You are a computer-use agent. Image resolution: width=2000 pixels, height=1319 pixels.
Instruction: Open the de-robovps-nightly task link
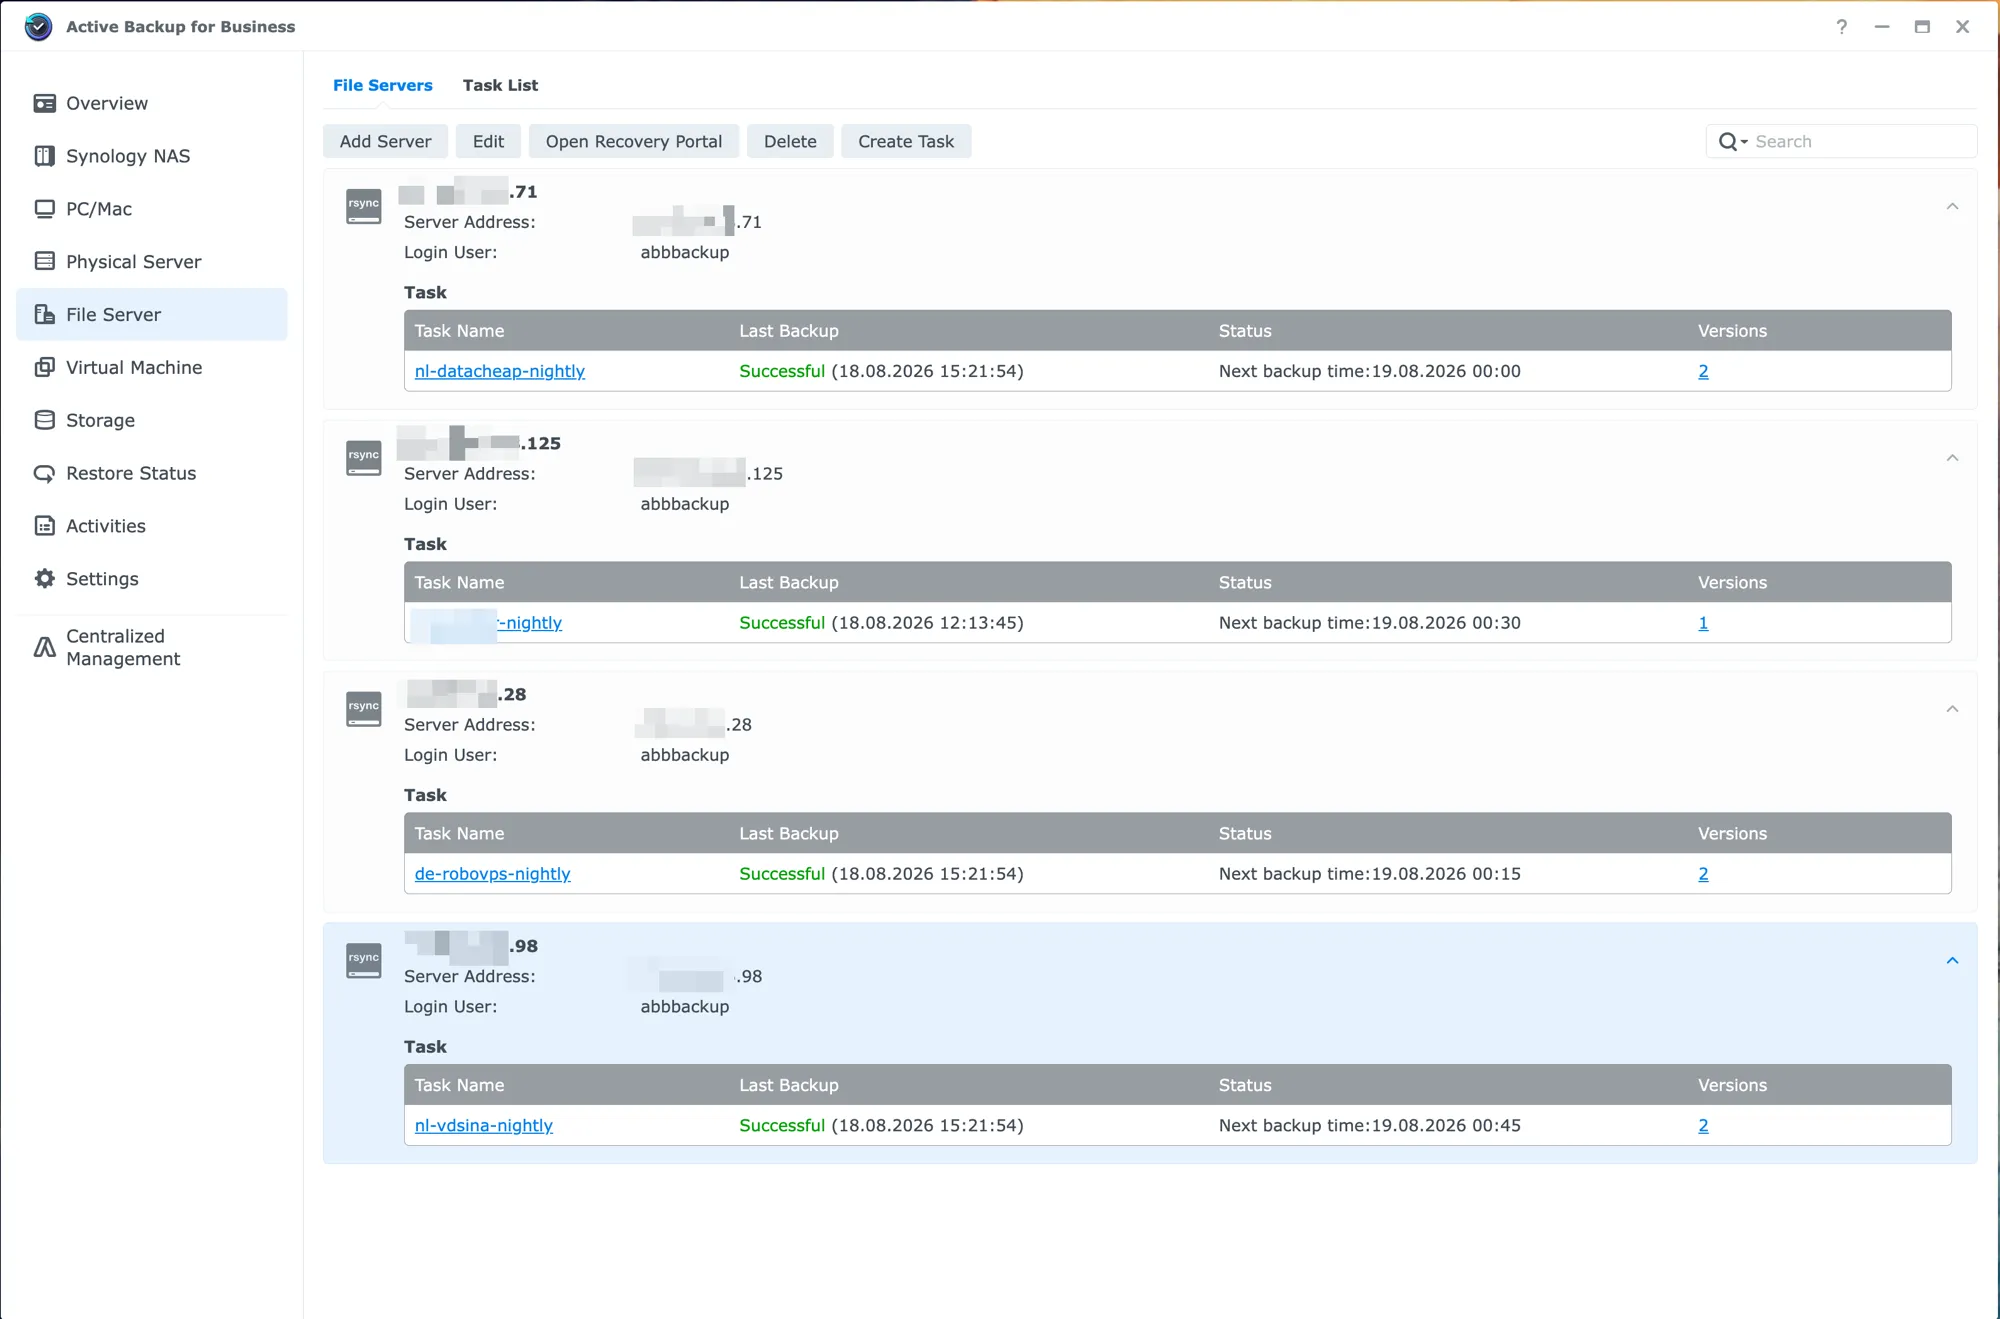pos(493,874)
